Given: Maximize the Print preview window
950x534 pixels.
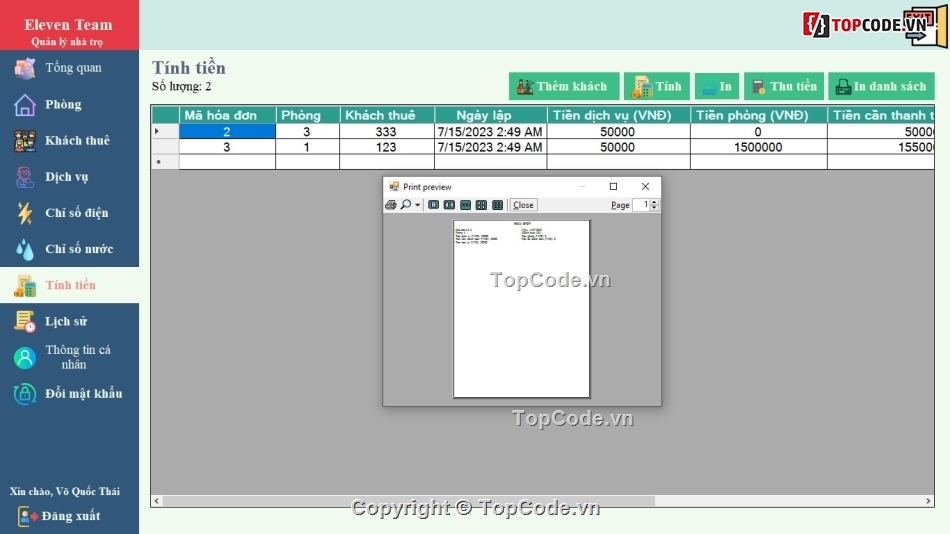Looking at the screenshot, I should point(613,186).
